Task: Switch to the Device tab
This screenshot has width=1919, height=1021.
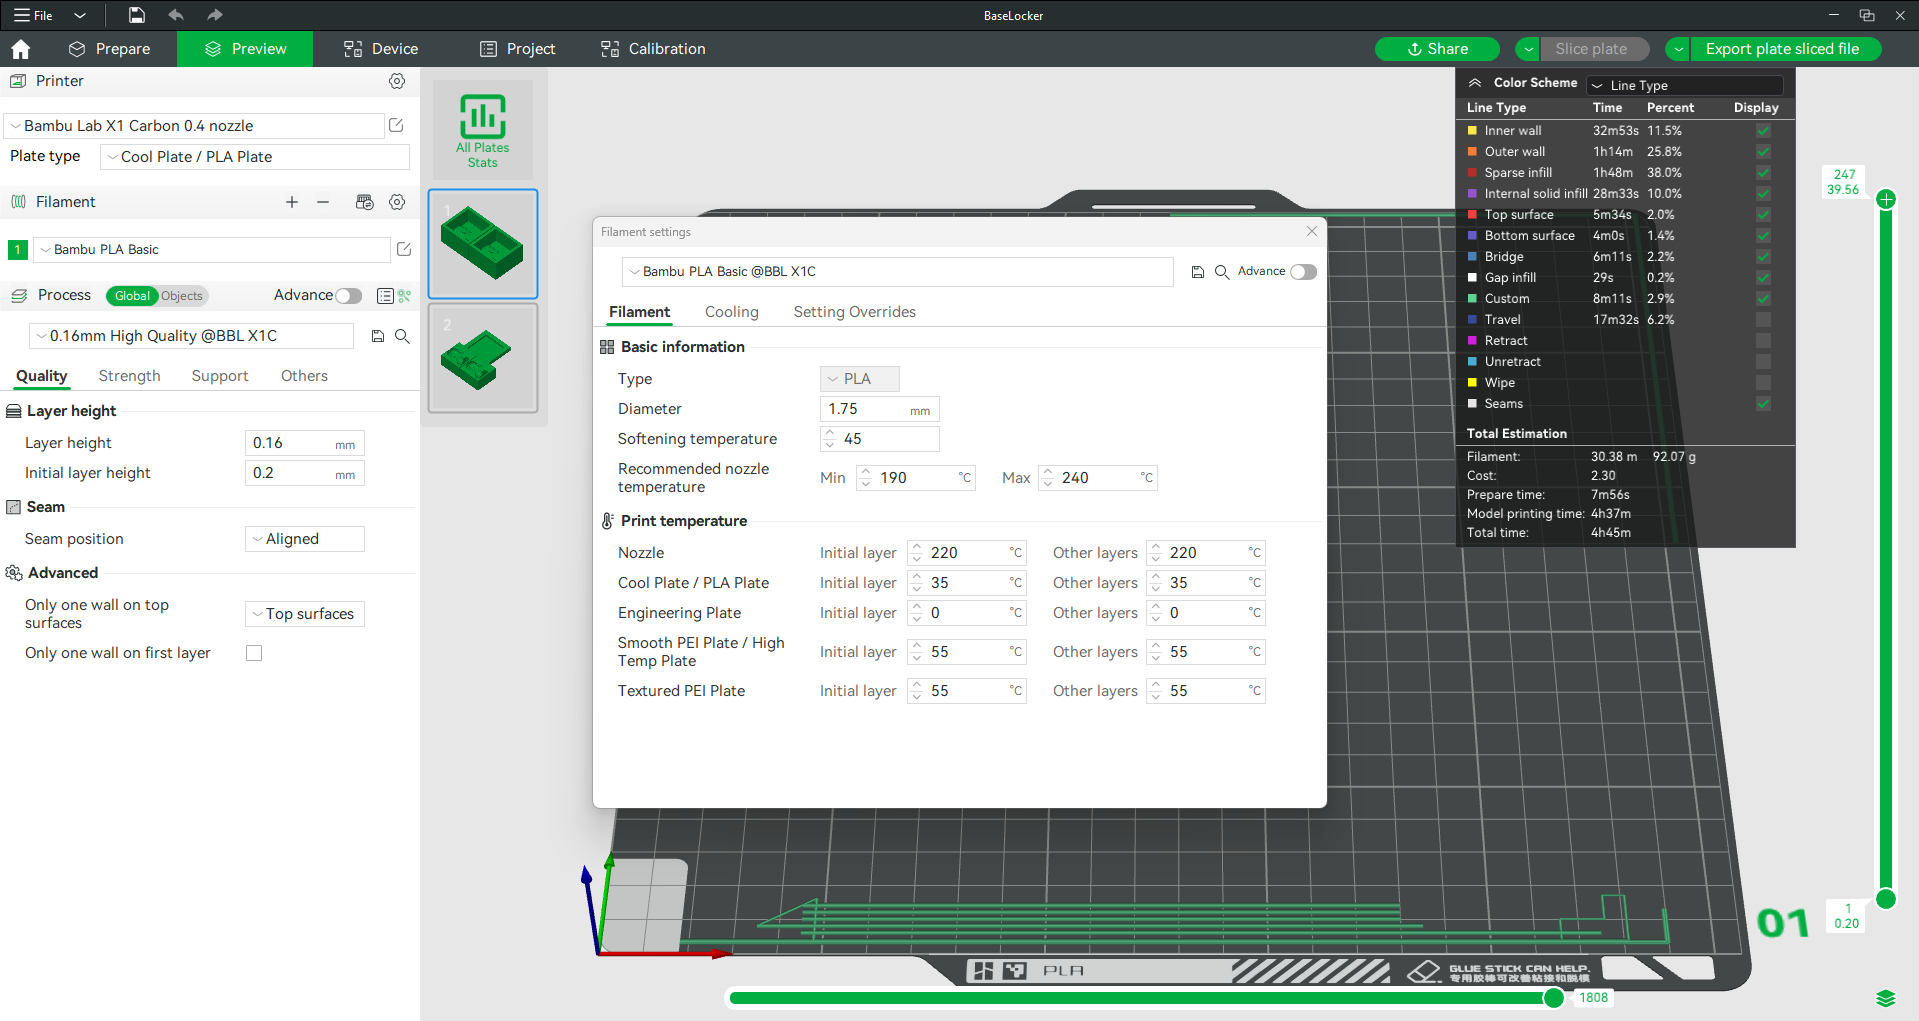Action: tap(381, 49)
